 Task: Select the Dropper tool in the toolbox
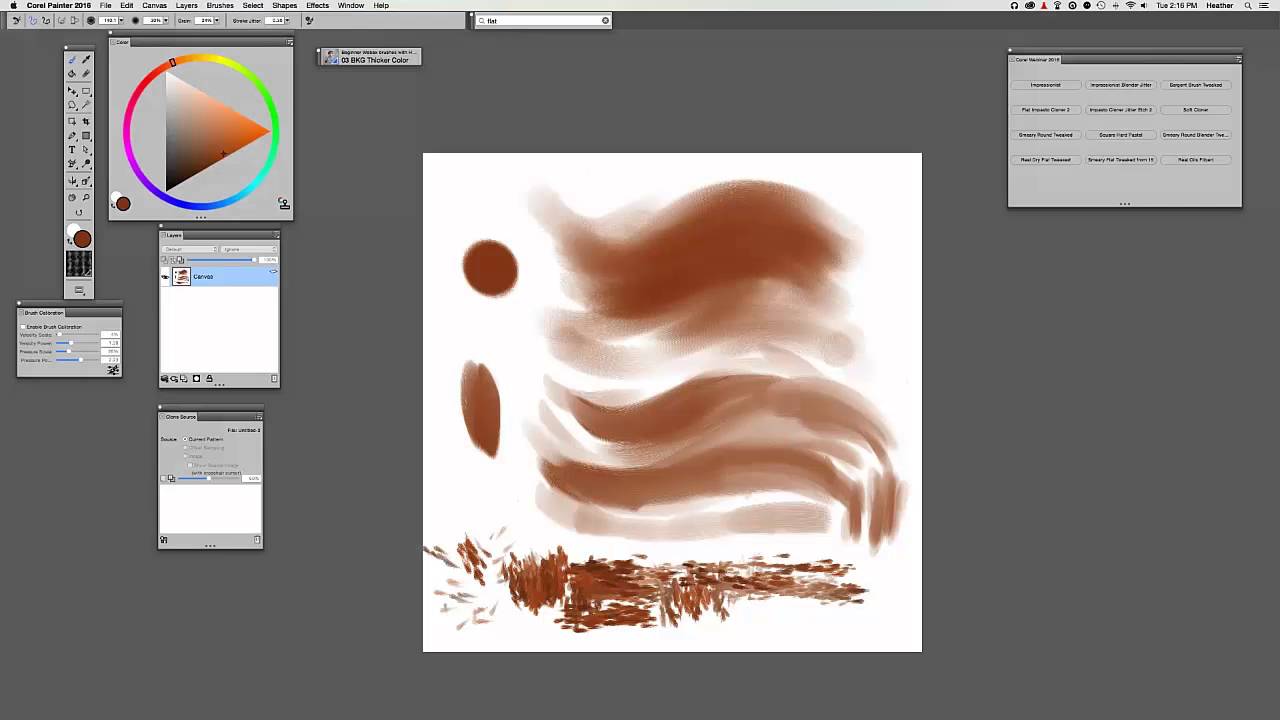coord(86,60)
